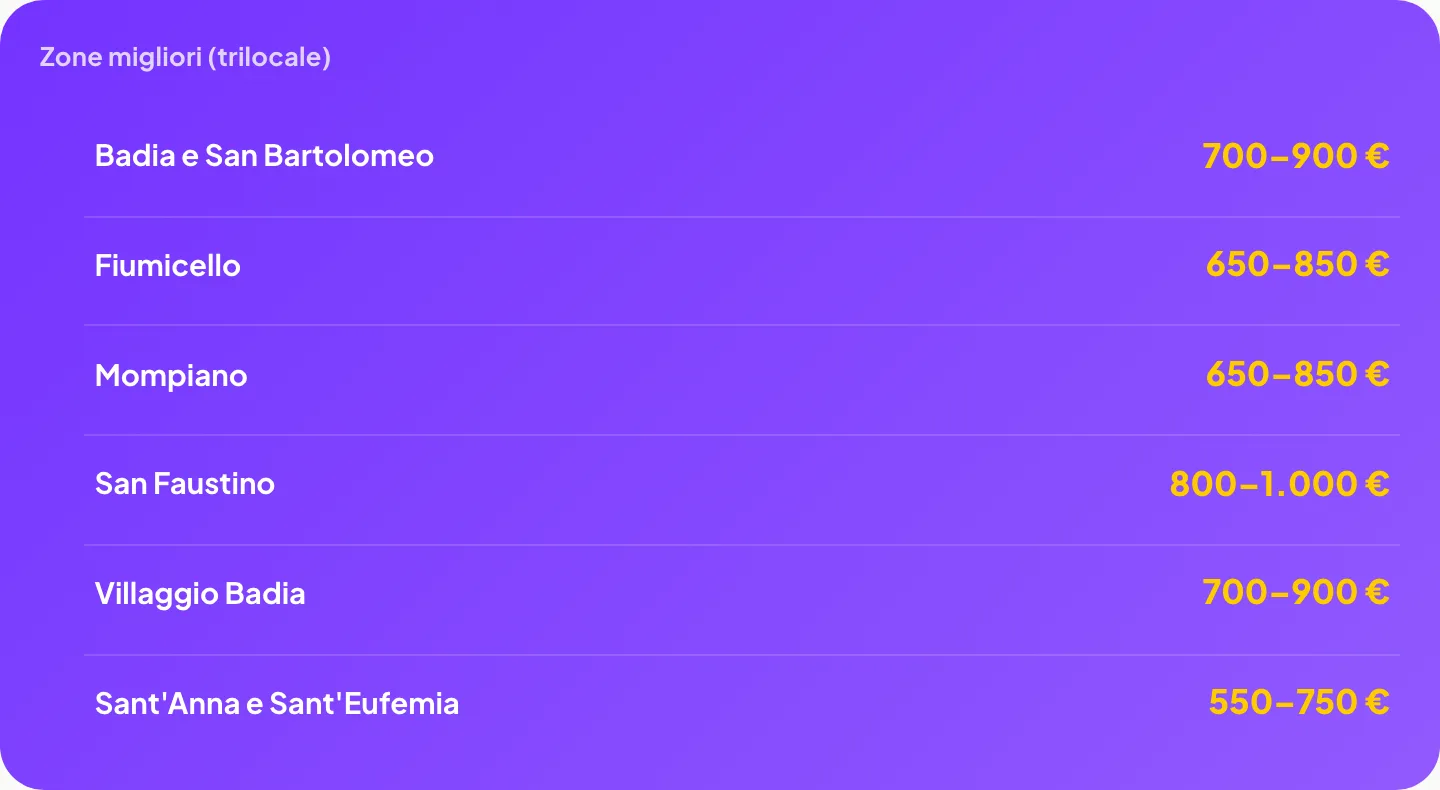Select Villaggio Badia's 700–900 € price
1440x790 pixels.
[1296, 593]
